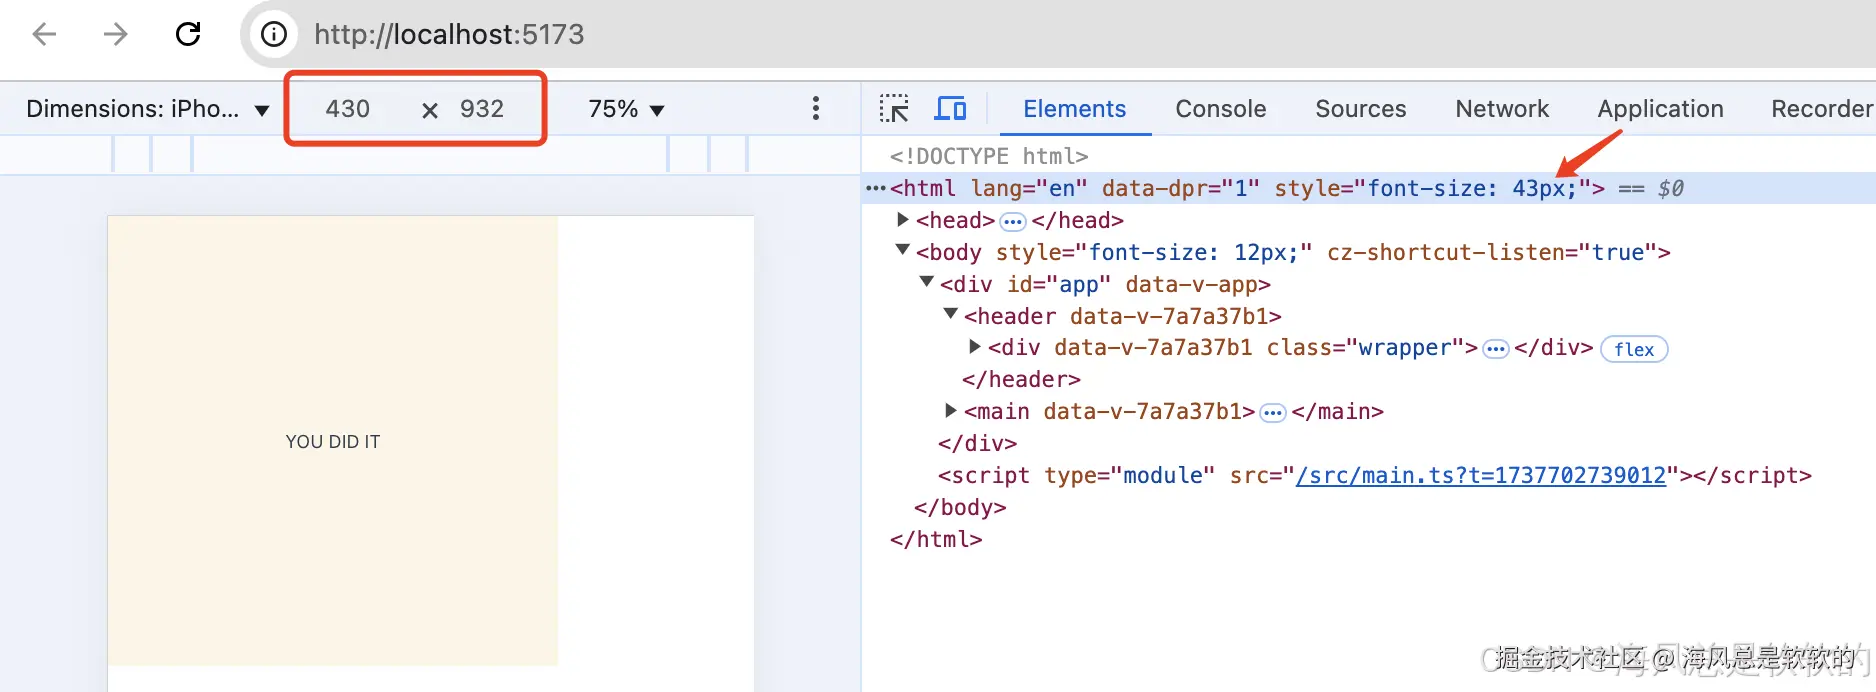Open the device toolbar more options menu
The image size is (1876, 692).
(816, 108)
